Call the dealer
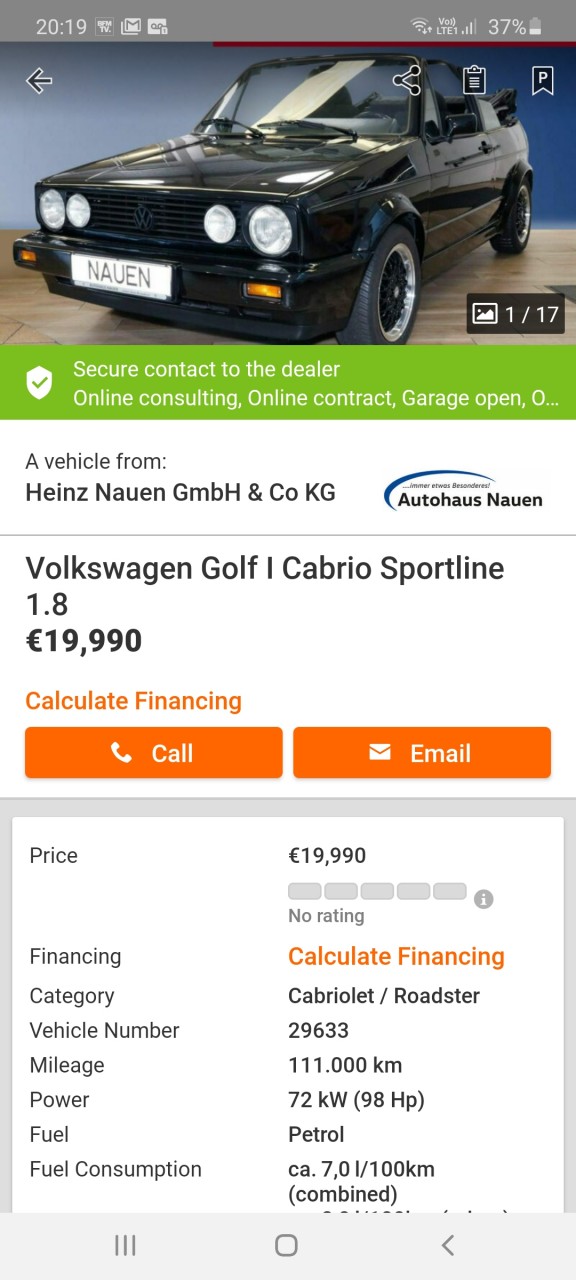576x1280 pixels. point(154,753)
